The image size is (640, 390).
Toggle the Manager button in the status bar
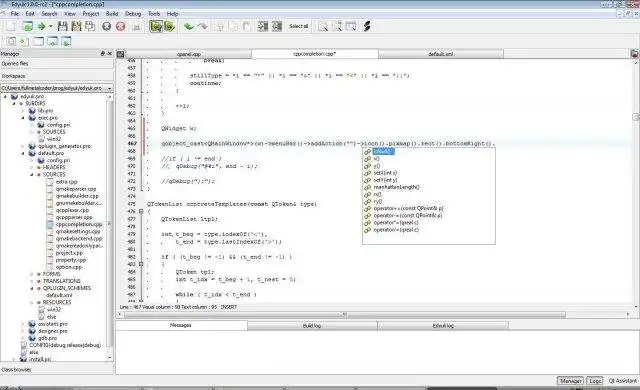pos(570,381)
